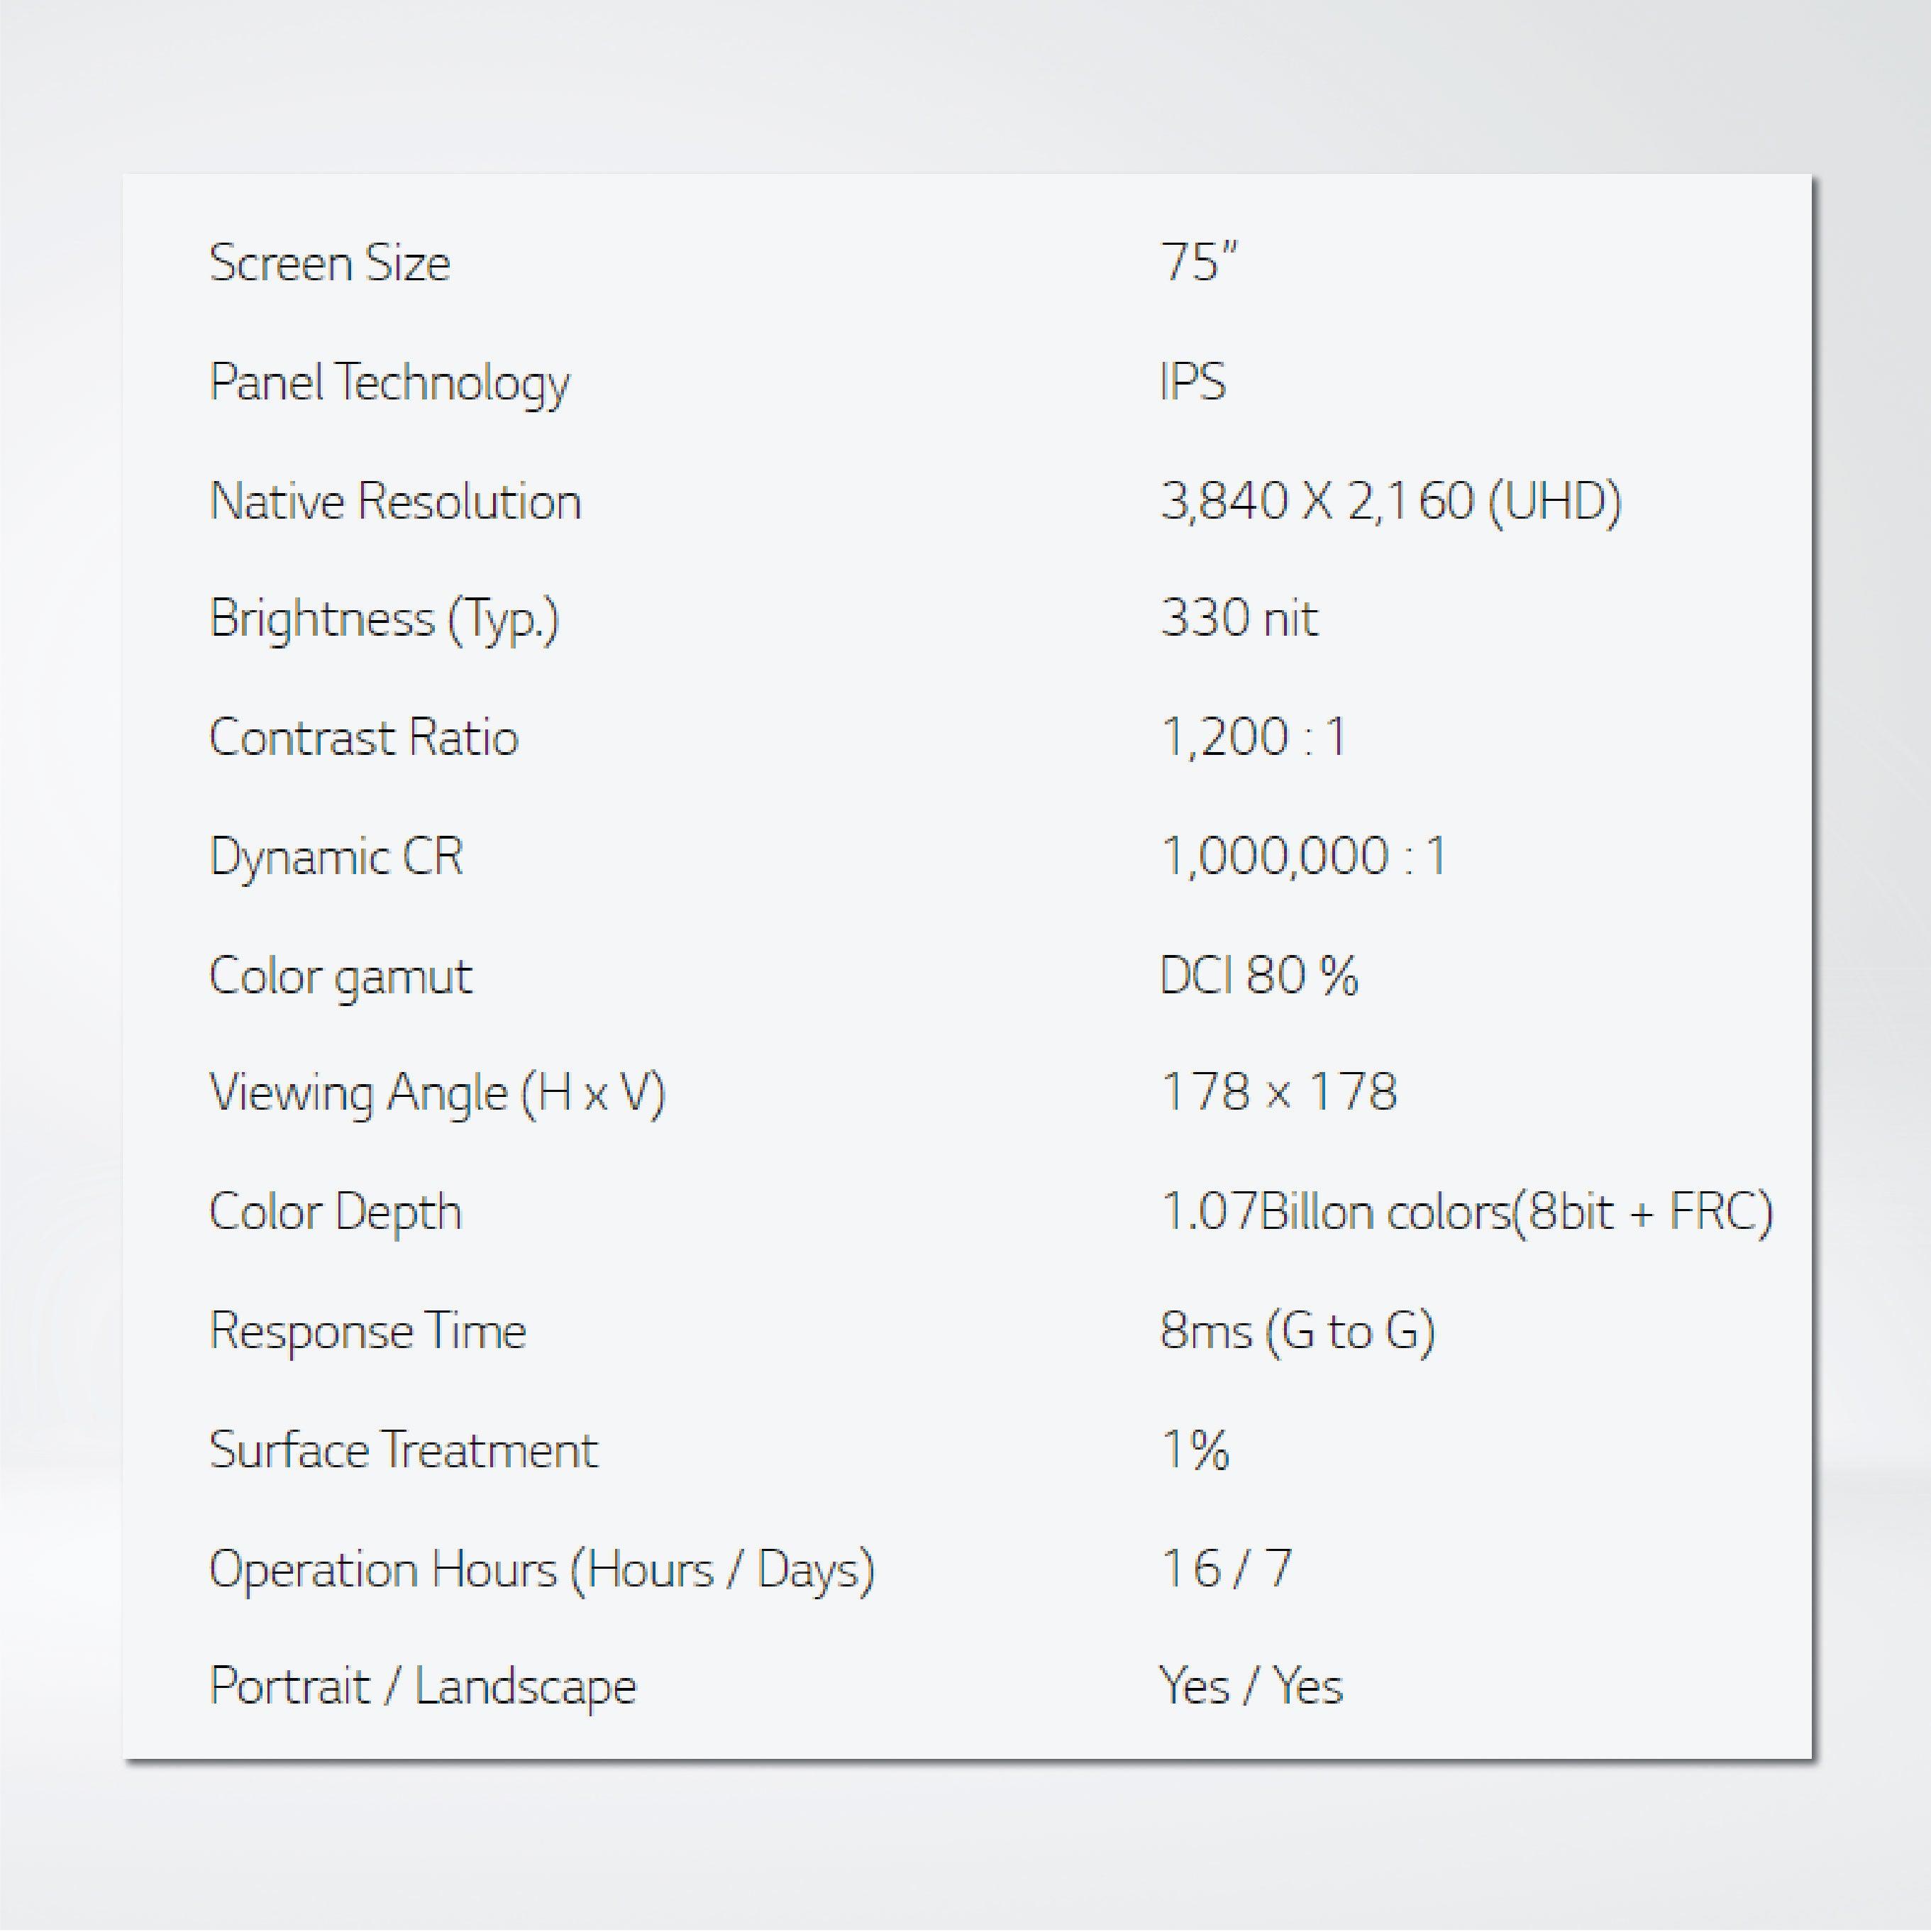
Task: Select the IPS panel value
Action: coord(1192,382)
